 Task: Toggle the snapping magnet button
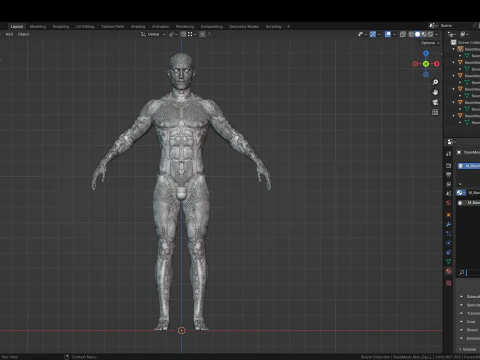(183, 34)
